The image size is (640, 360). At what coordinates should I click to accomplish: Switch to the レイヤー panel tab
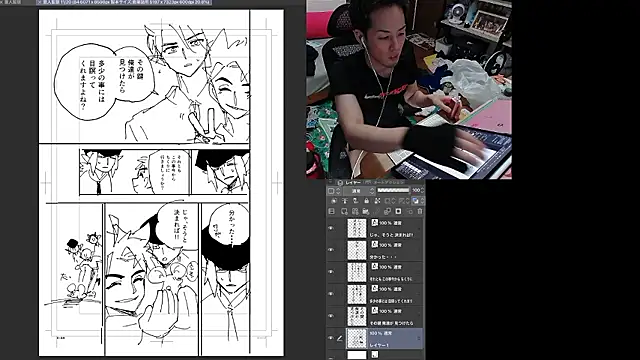(x=352, y=182)
